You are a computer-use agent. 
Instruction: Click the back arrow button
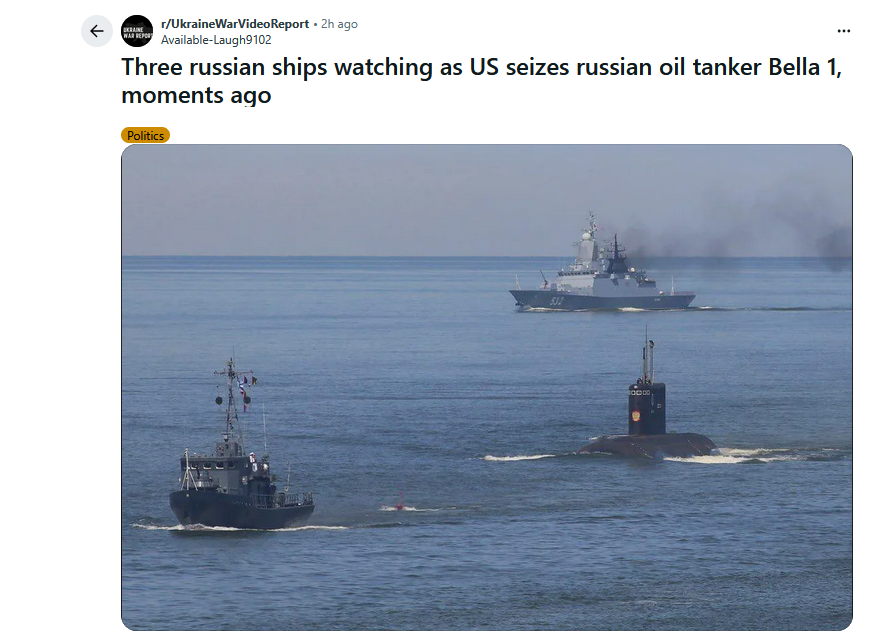(97, 31)
